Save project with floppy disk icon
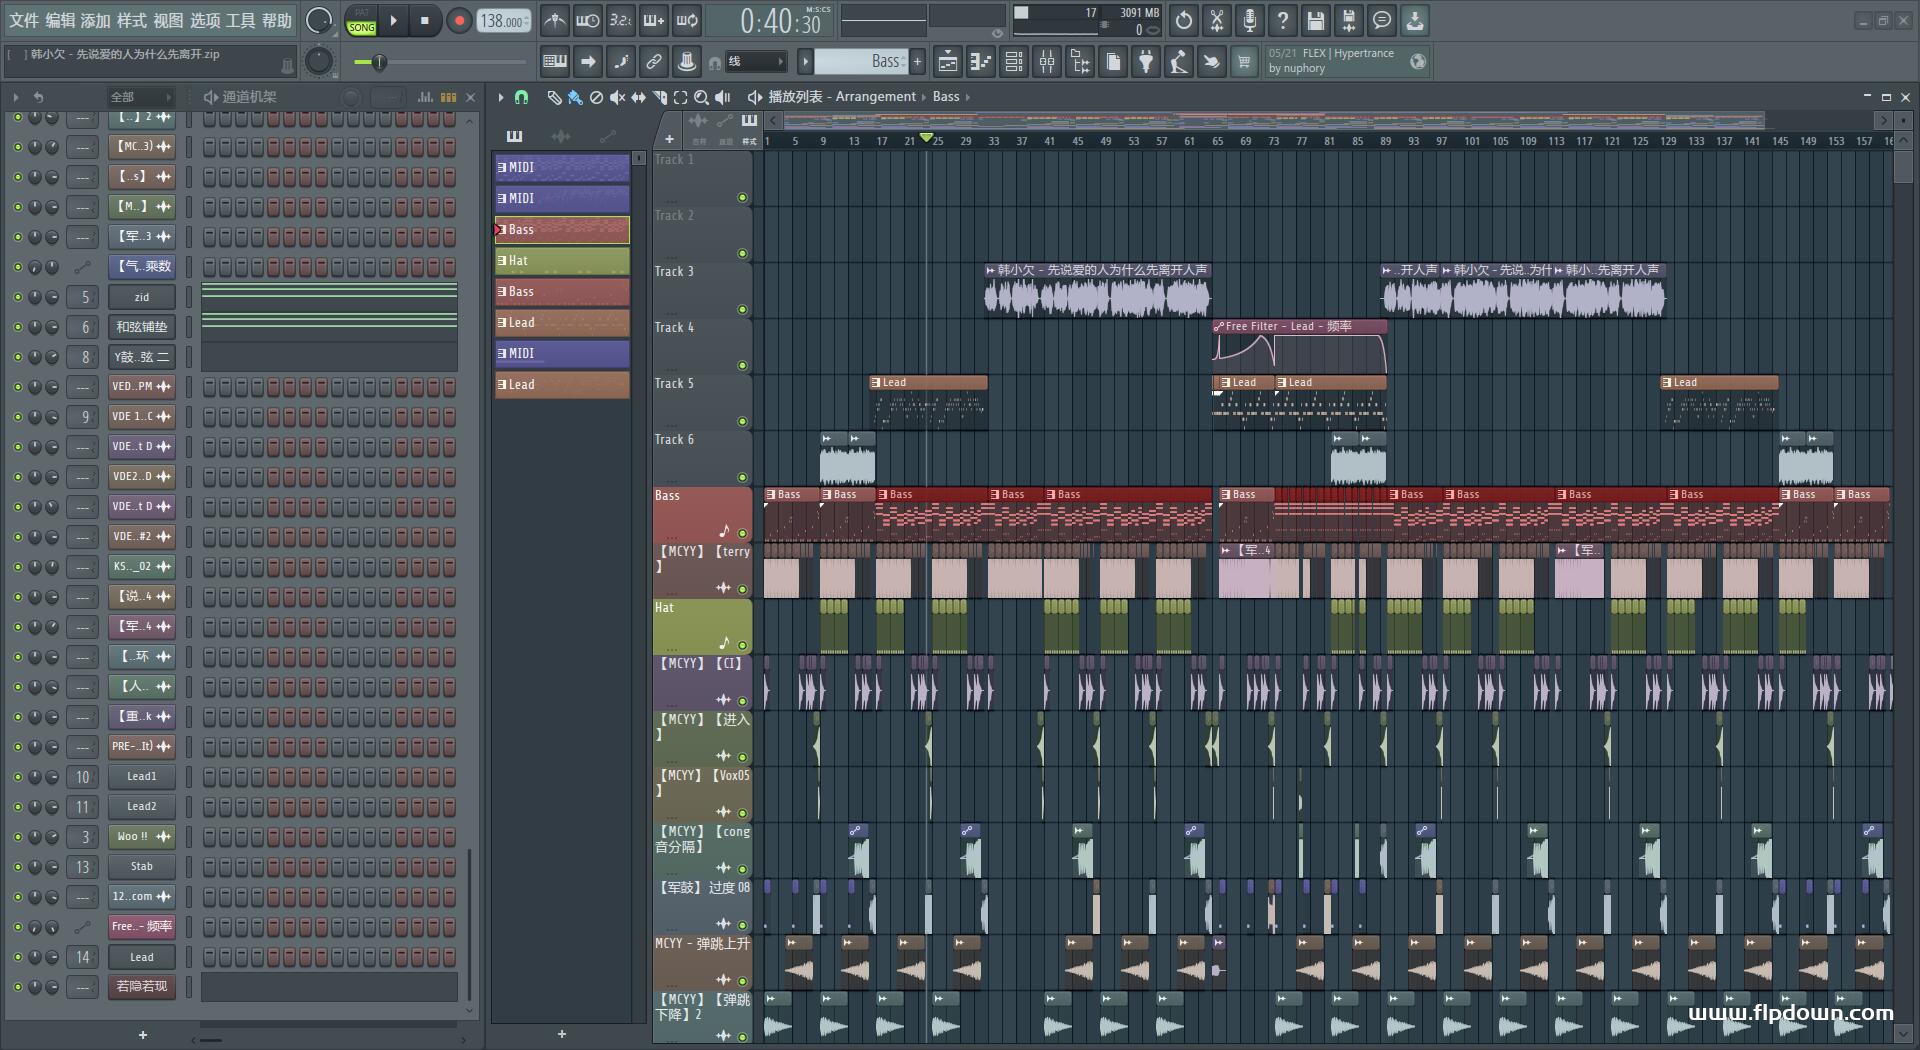Screen dimensions: 1920x1050 (x=1316, y=20)
